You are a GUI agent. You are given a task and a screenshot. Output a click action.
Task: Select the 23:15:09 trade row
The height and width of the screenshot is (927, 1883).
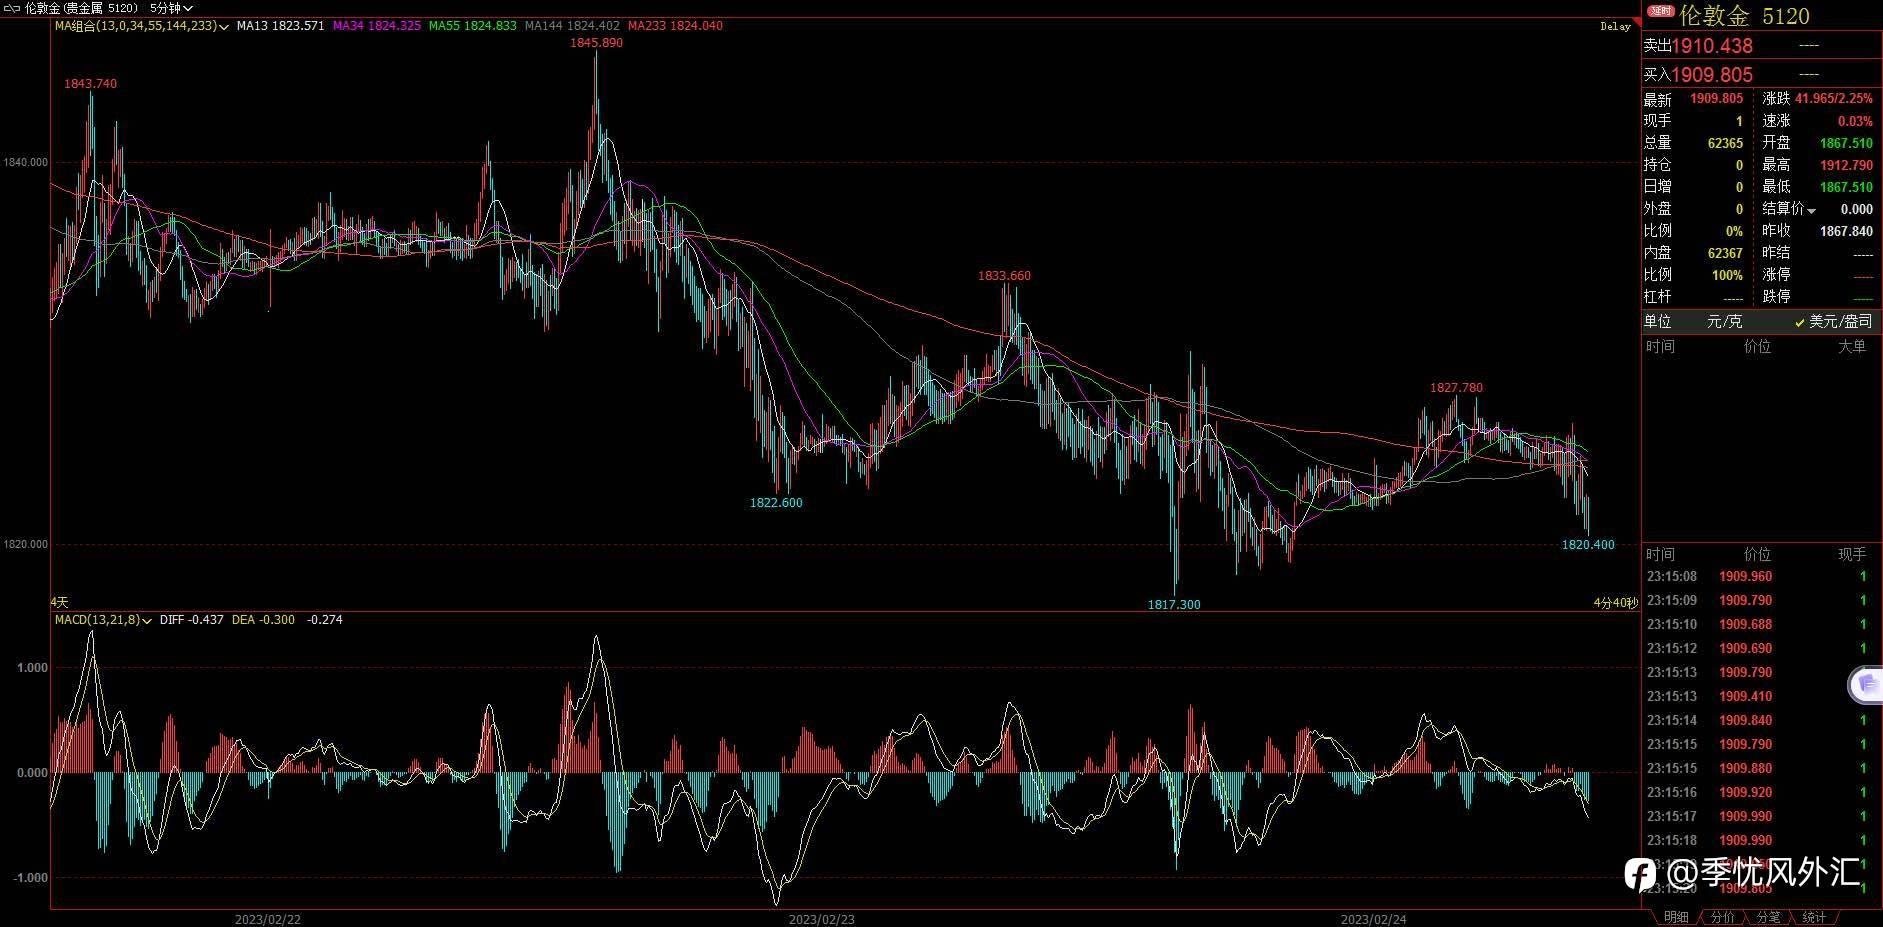(1761, 601)
